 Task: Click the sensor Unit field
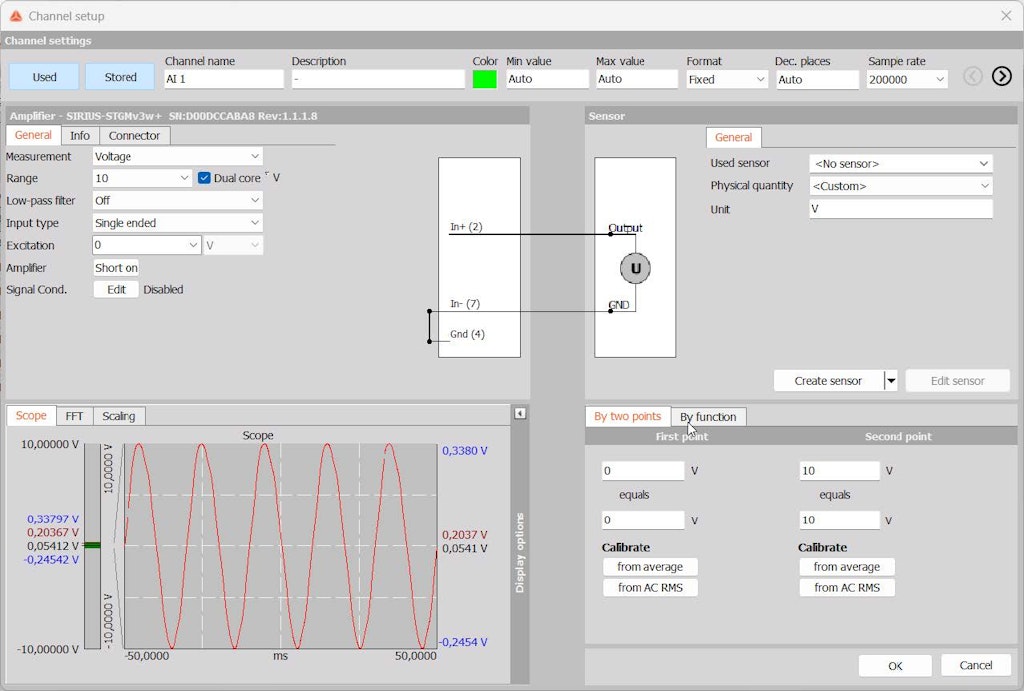[x=901, y=209]
